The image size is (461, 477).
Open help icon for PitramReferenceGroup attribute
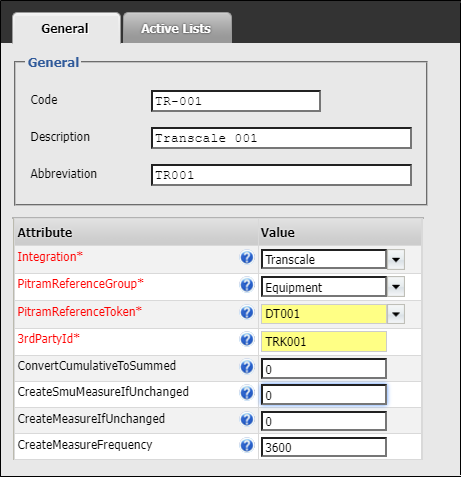(247, 285)
